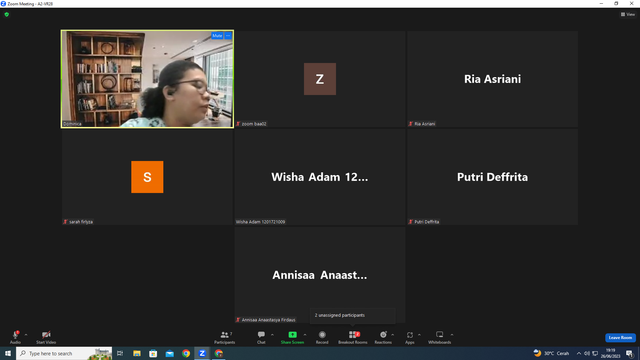Viewport: 640px width, 360px height.
Task: Expand chat options arrow
Action: (272, 335)
